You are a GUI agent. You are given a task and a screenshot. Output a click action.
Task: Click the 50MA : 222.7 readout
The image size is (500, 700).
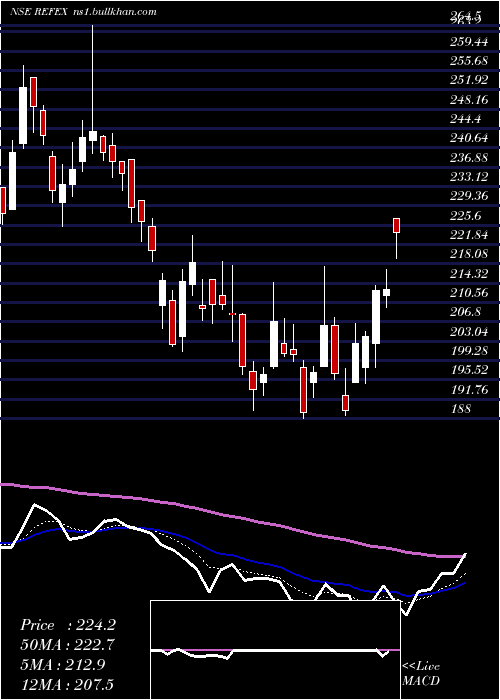click(67, 645)
